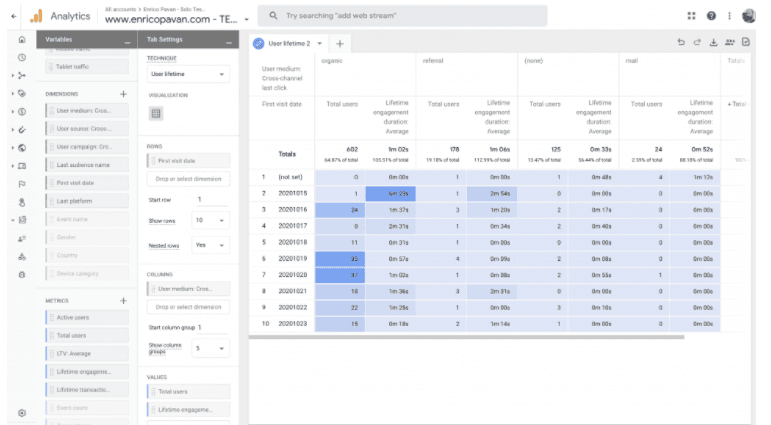
Task: Change the Nested rows dropdown value
Action: click(x=212, y=245)
